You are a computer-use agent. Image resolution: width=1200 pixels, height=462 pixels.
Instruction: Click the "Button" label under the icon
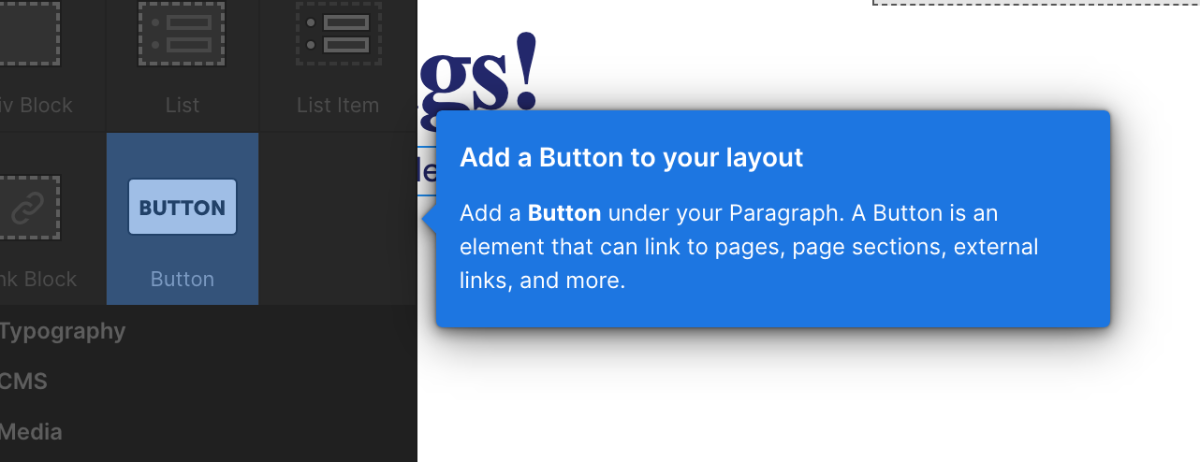182,279
